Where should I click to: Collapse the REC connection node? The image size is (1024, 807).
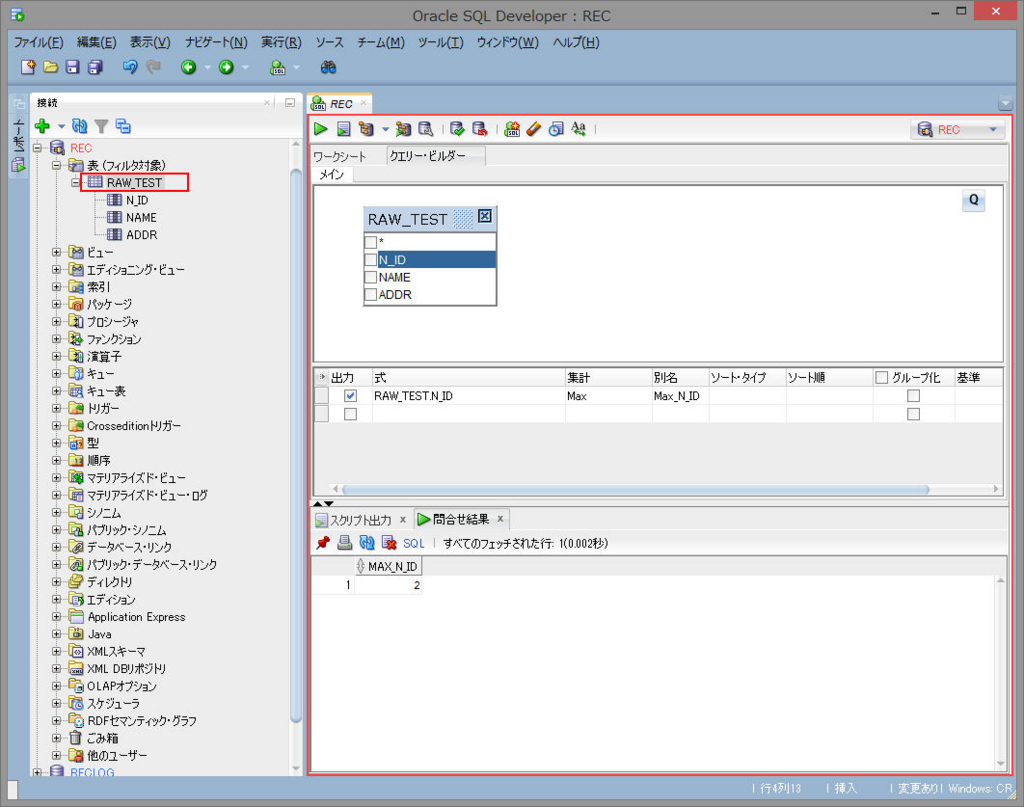[x=37, y=148]
